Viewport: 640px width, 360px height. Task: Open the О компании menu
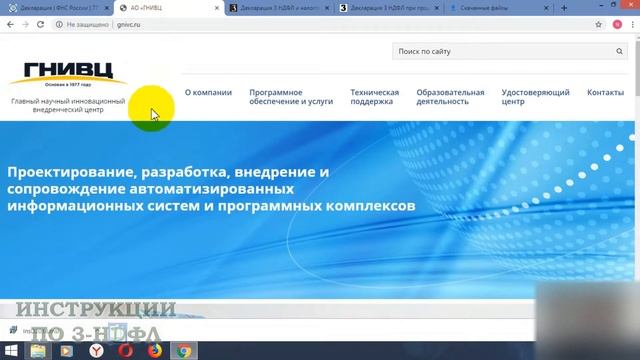[x=208, y=93]
